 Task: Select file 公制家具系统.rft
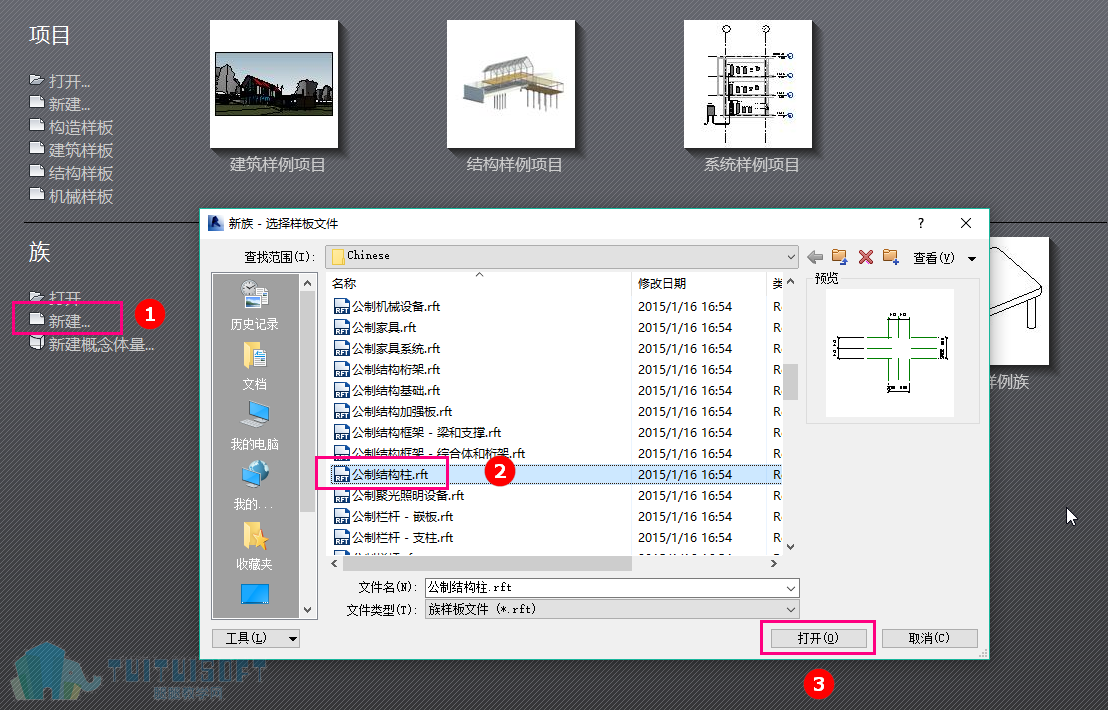click(387, 349)
